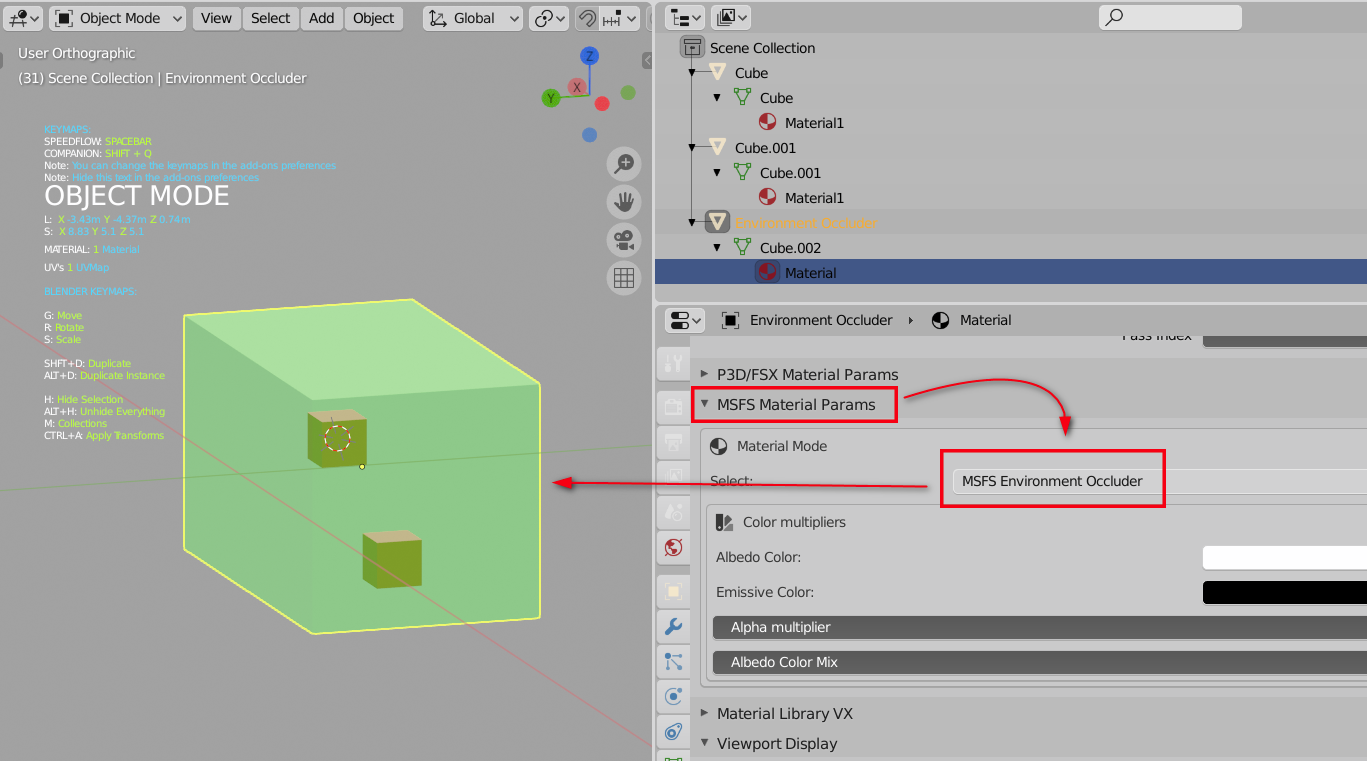Open the Render properties tab

click(x=674, y=407)
